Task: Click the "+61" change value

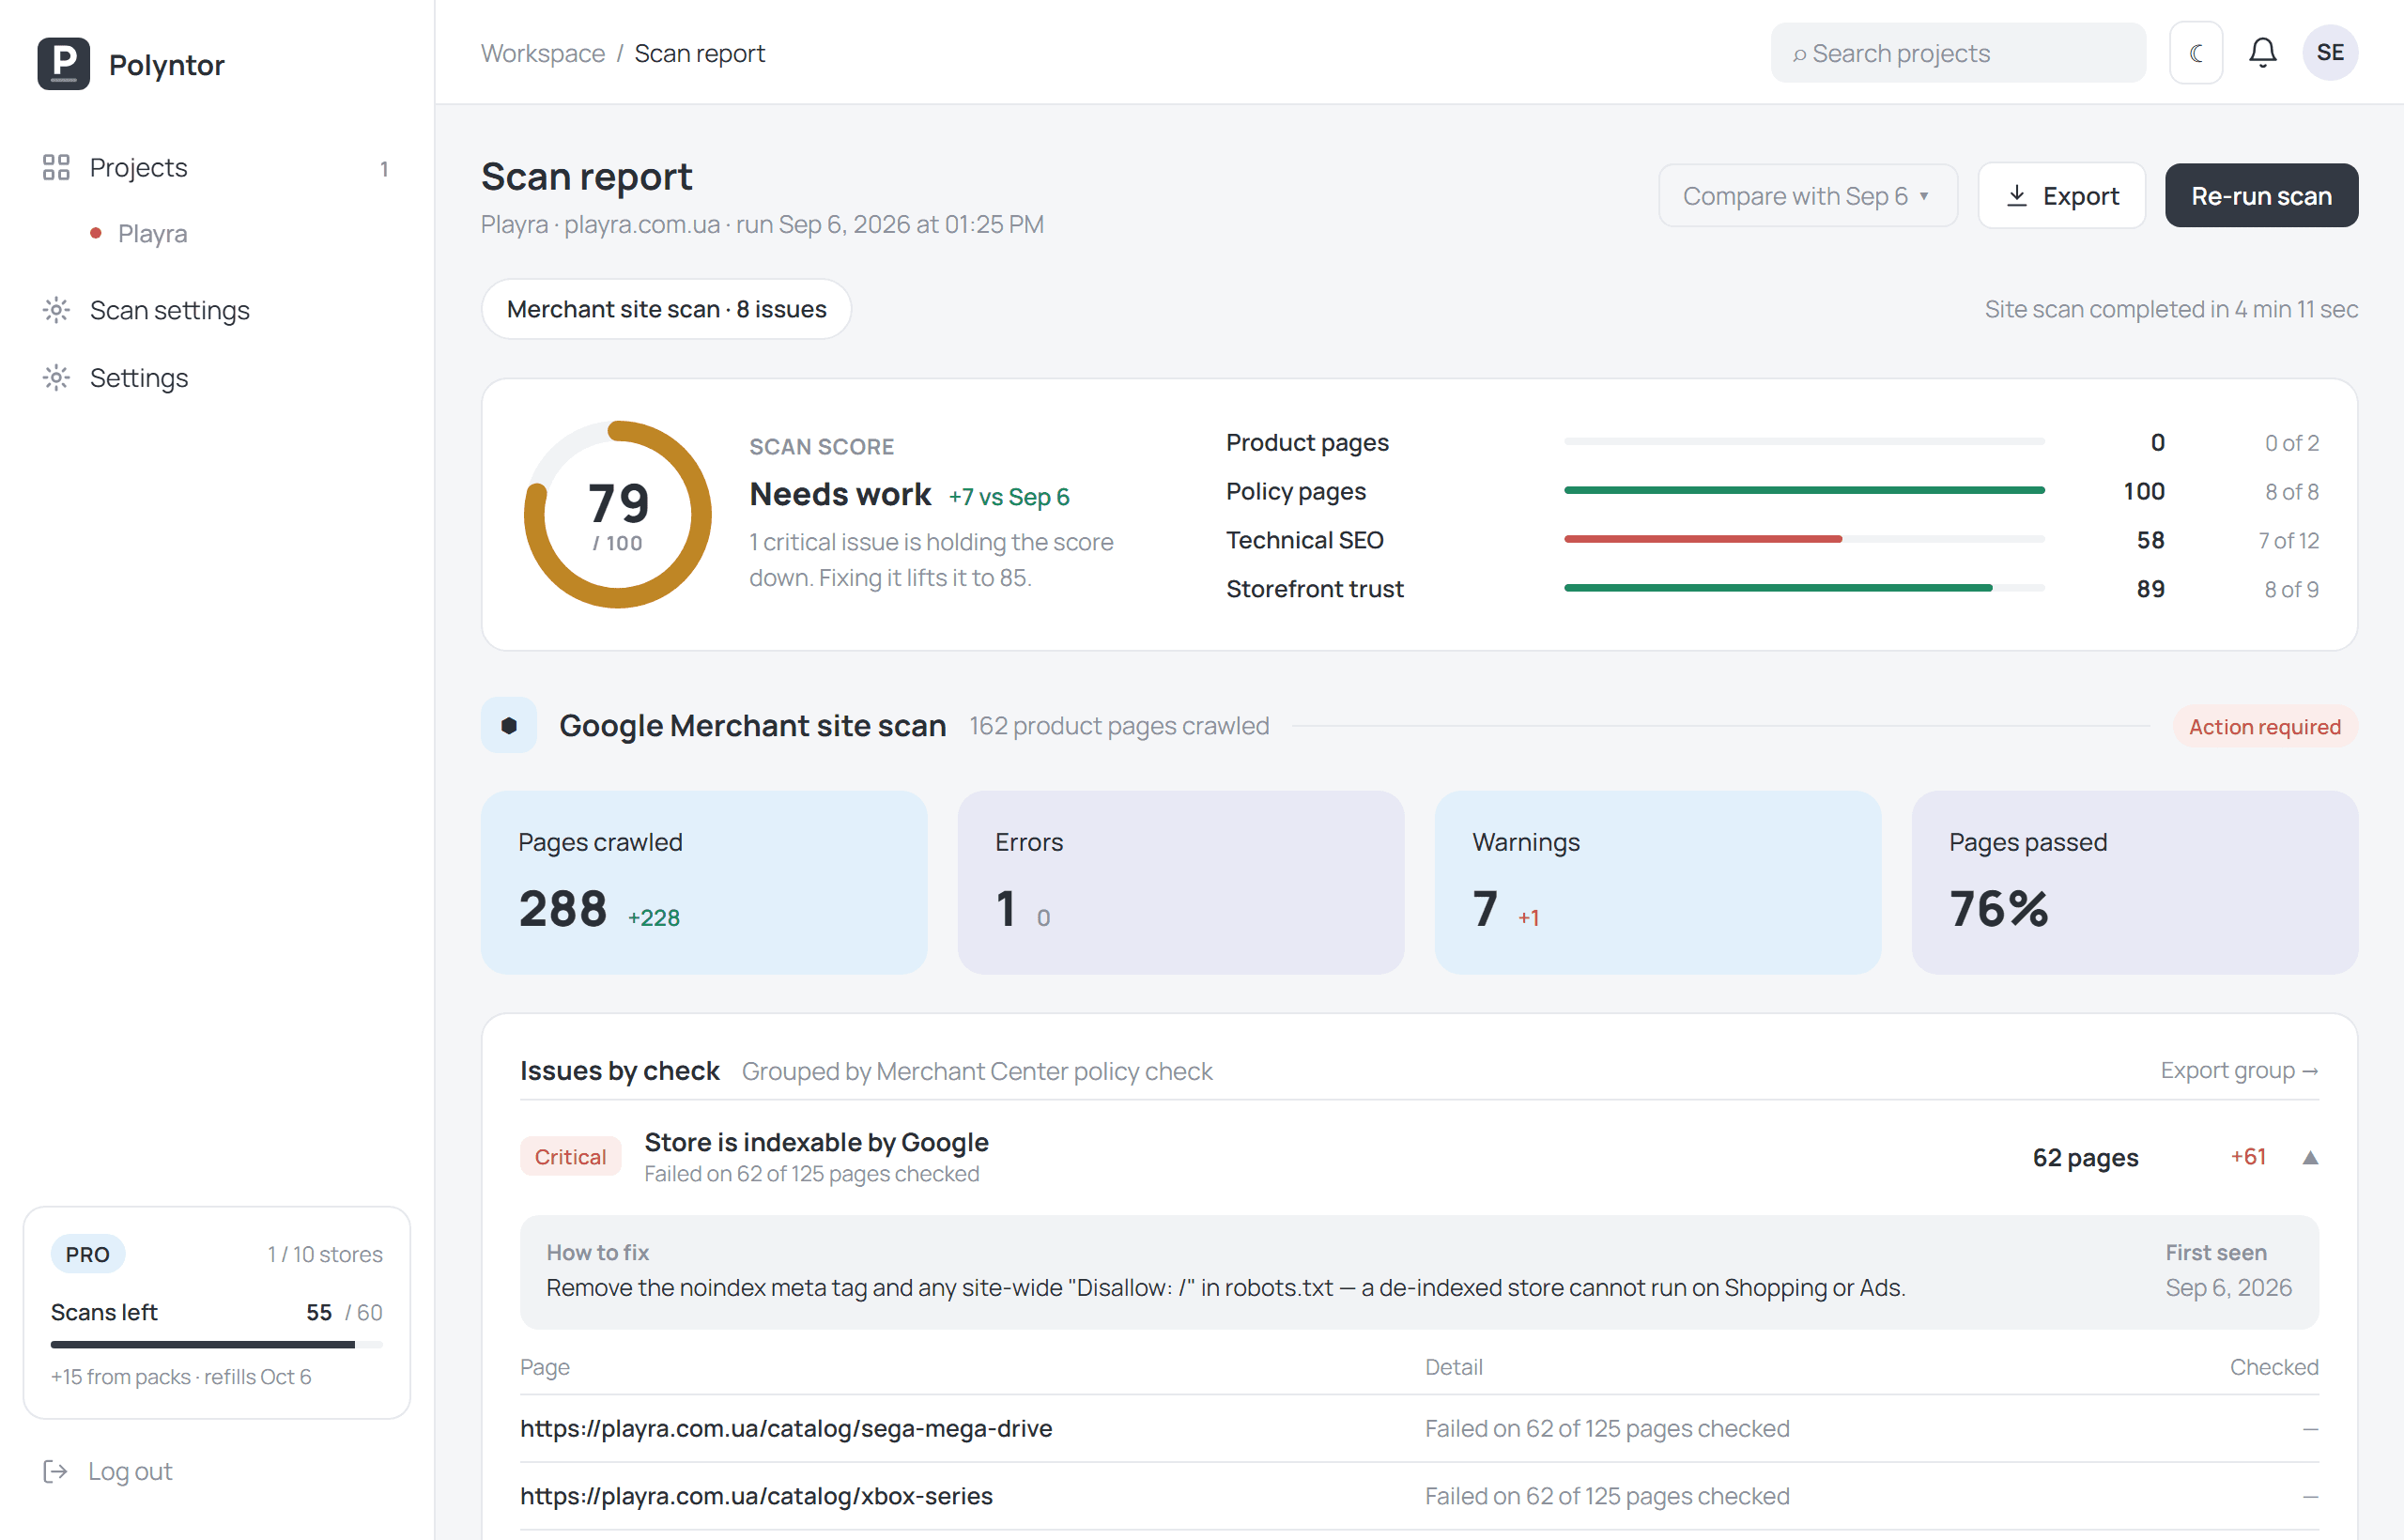Action: tap(2248, 1156)
